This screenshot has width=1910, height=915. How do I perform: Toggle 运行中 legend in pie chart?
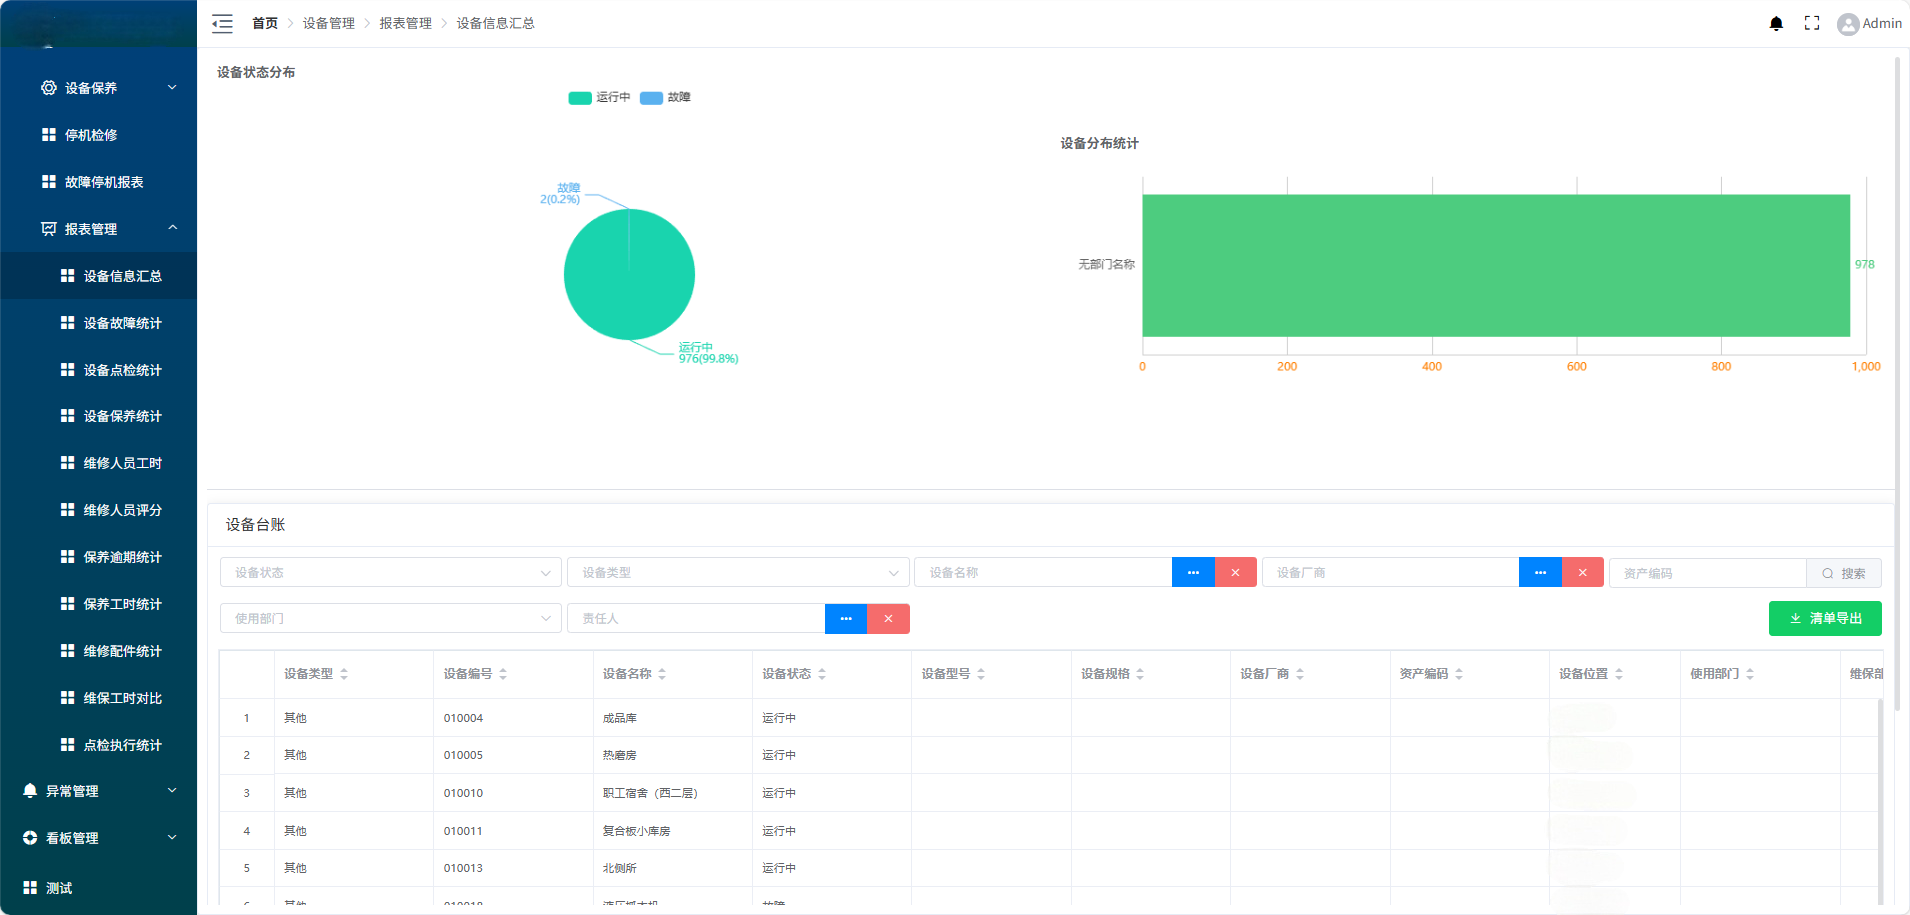[600, 98]
